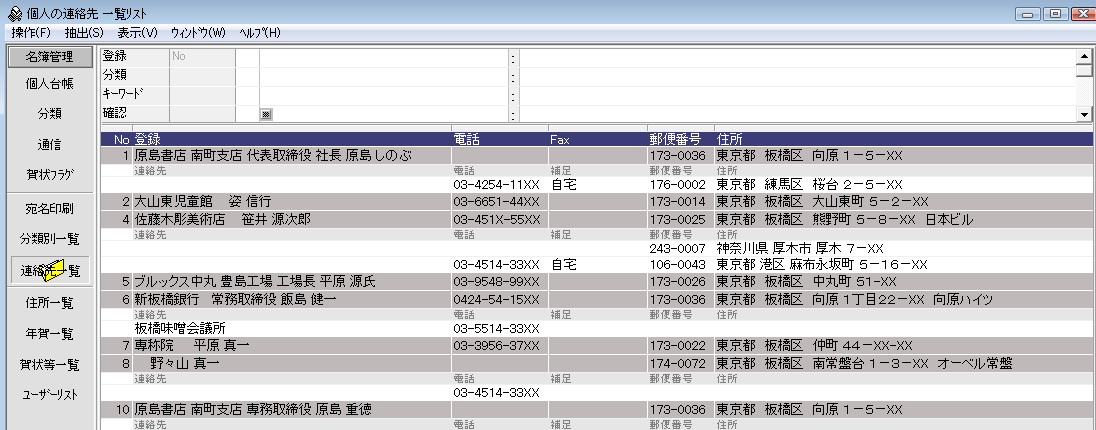This screenshot has height=430, width=1096.
Task: Go to 住所一覧 in the sidebar
Action: pyautogui.click(x=50, y=302)
